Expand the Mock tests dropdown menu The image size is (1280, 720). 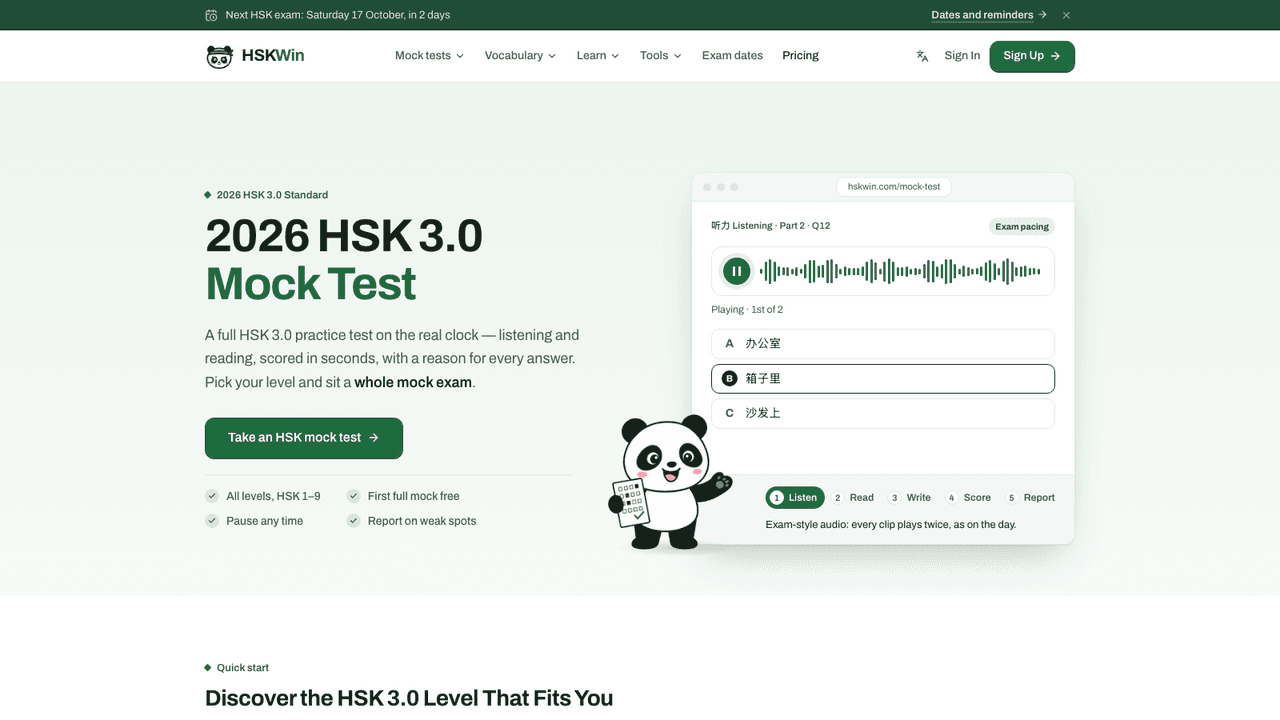point(429,56)
